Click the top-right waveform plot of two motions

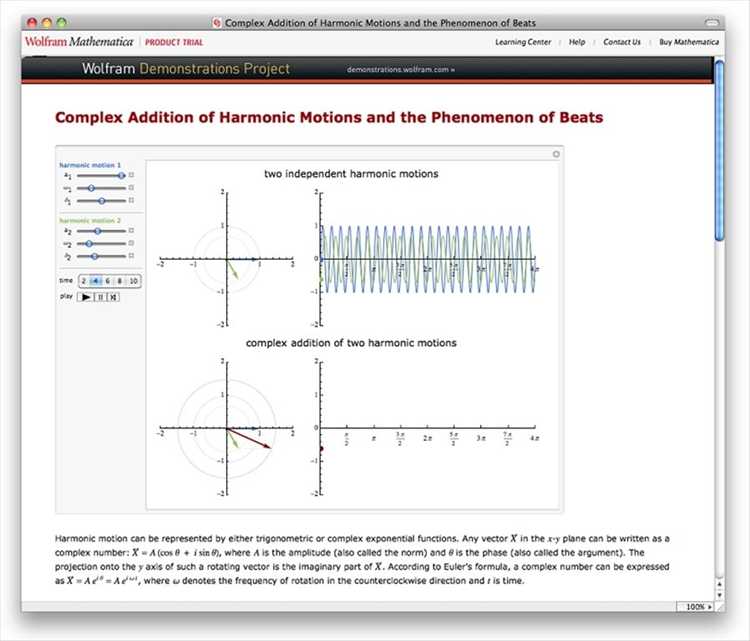(427, 259)
